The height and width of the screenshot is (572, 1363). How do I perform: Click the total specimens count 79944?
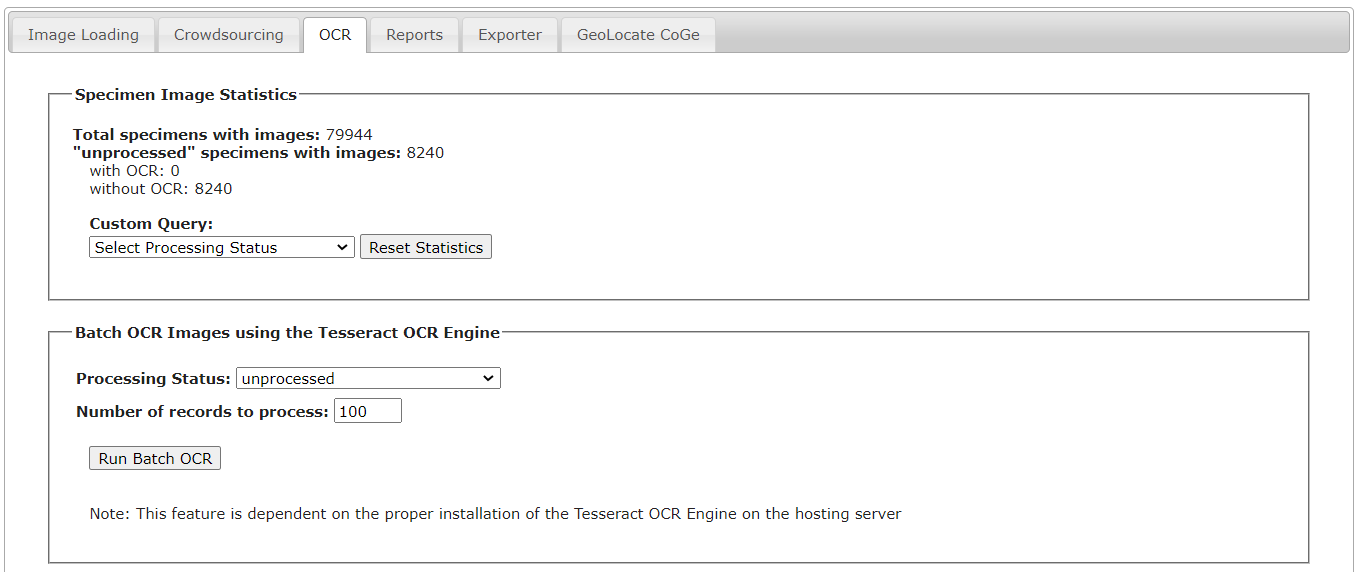pyautogui.click(x=349, y=135)
